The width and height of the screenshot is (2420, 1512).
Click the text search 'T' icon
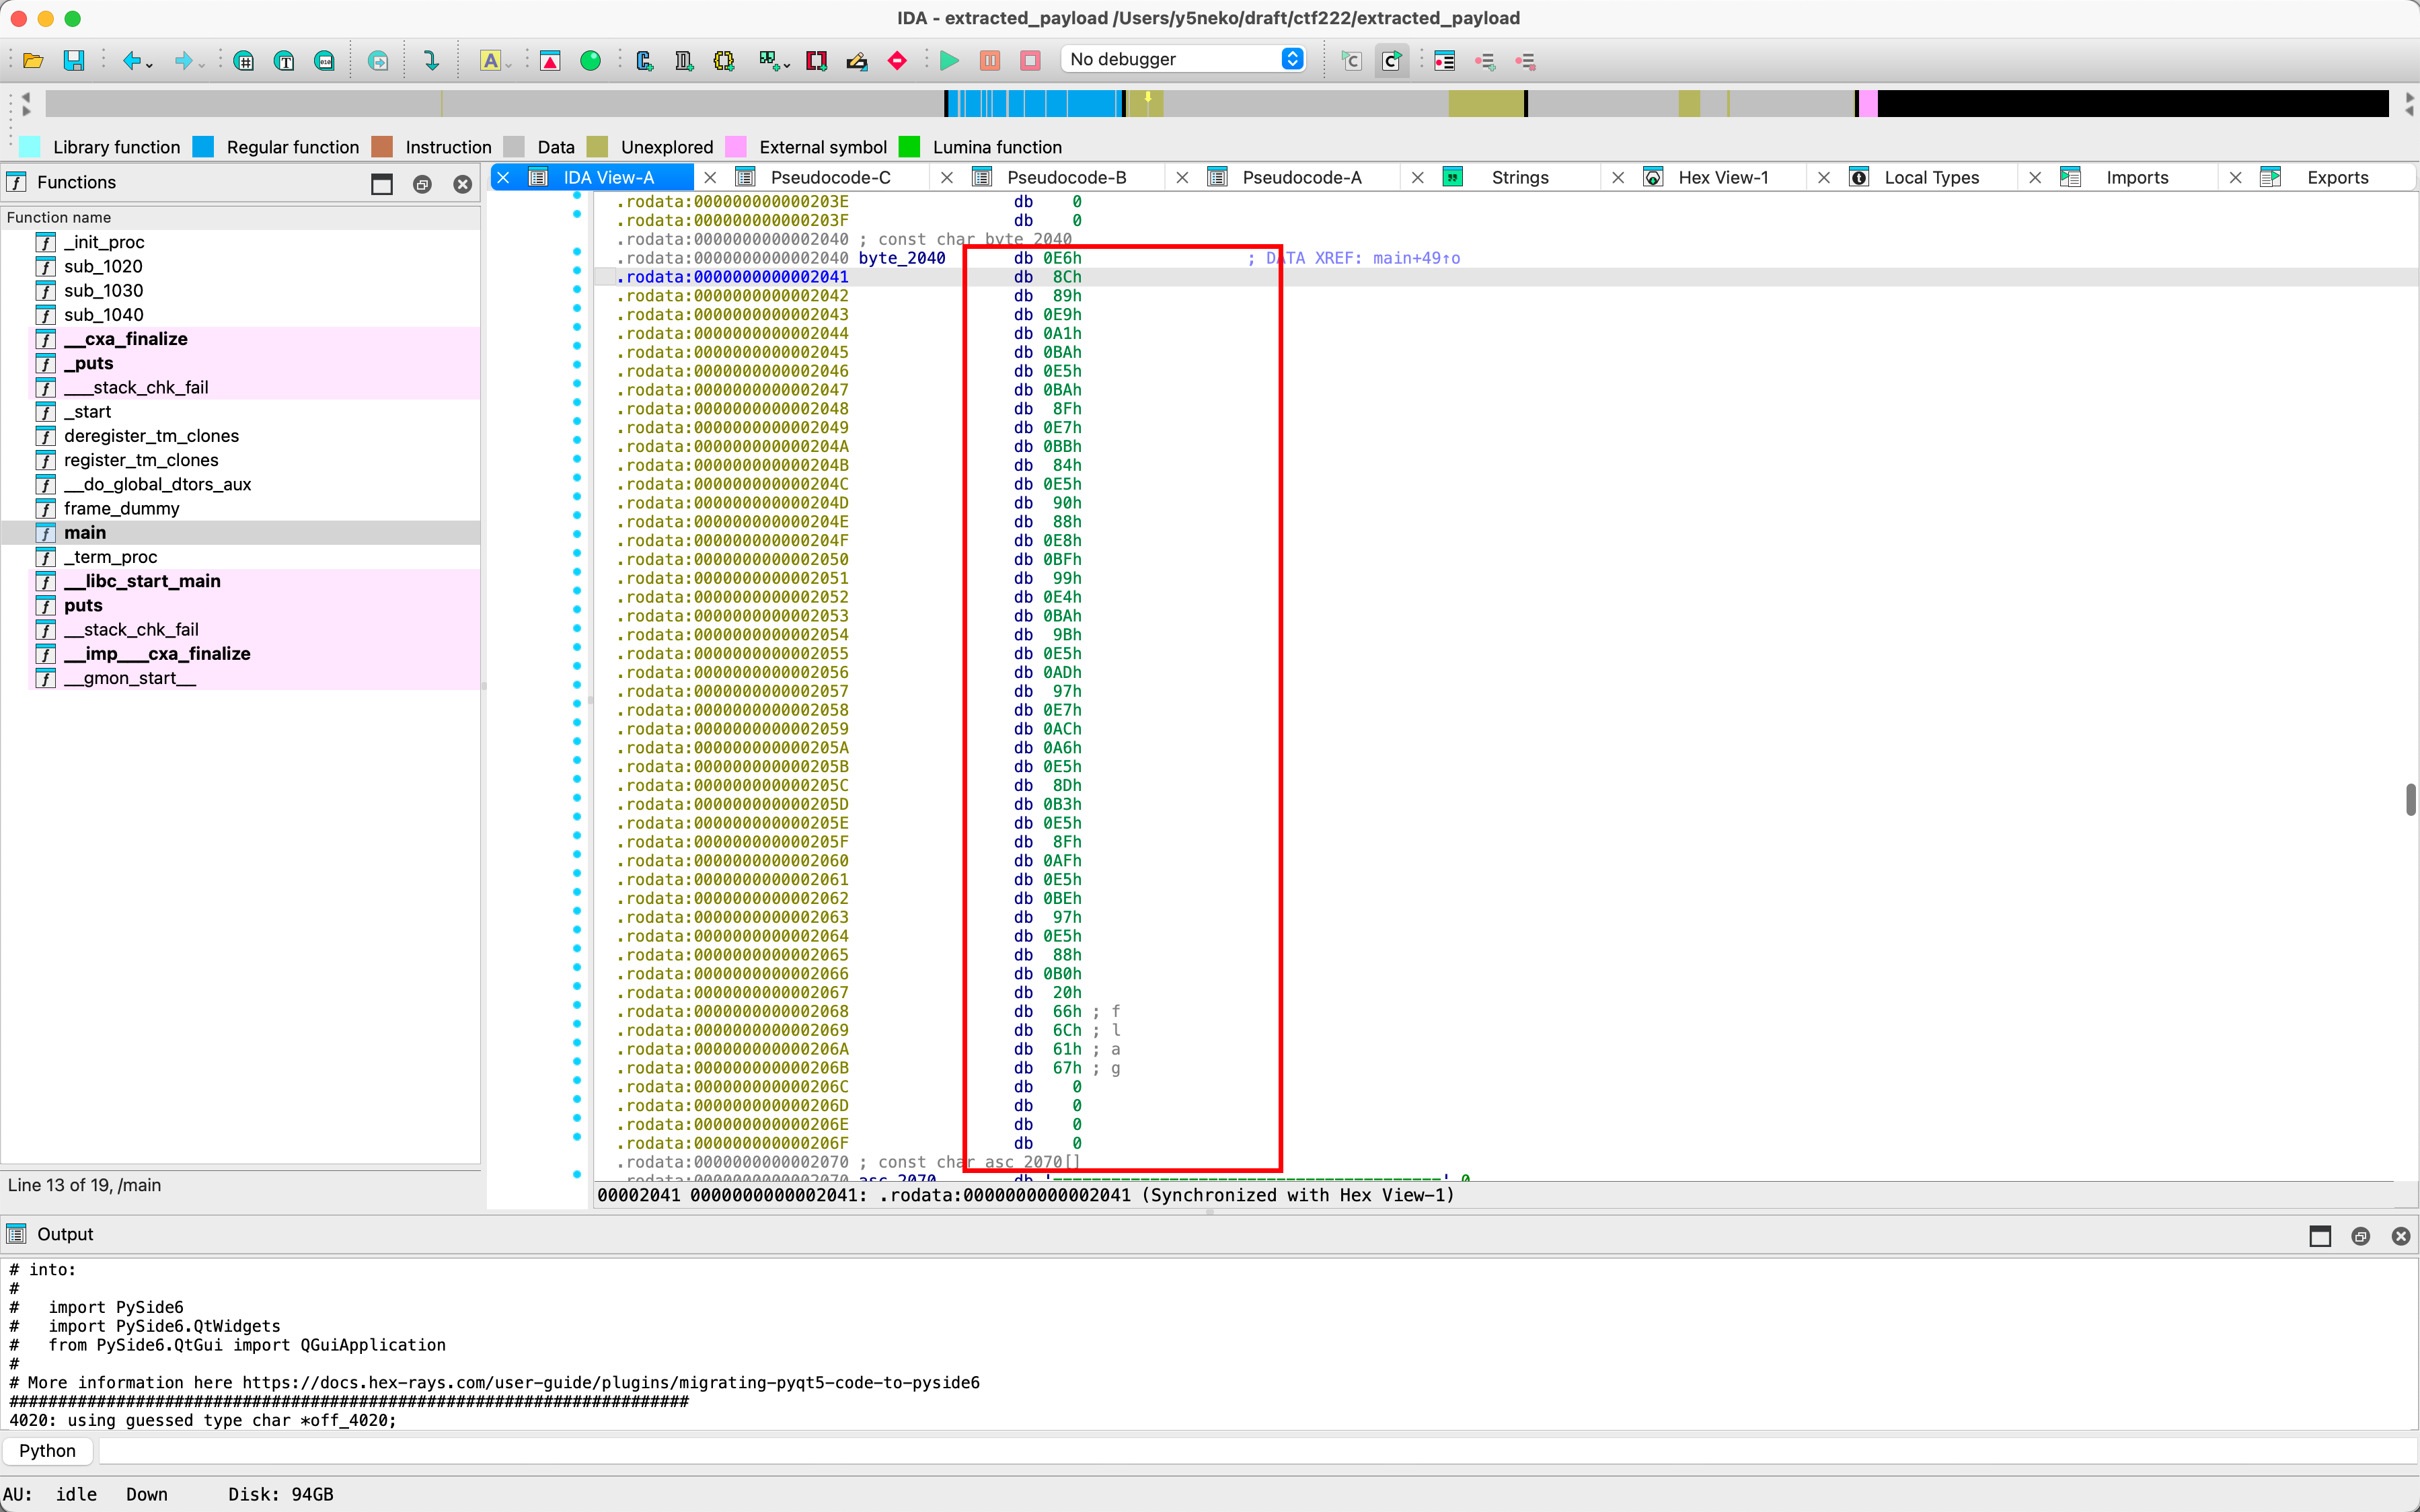284,61
